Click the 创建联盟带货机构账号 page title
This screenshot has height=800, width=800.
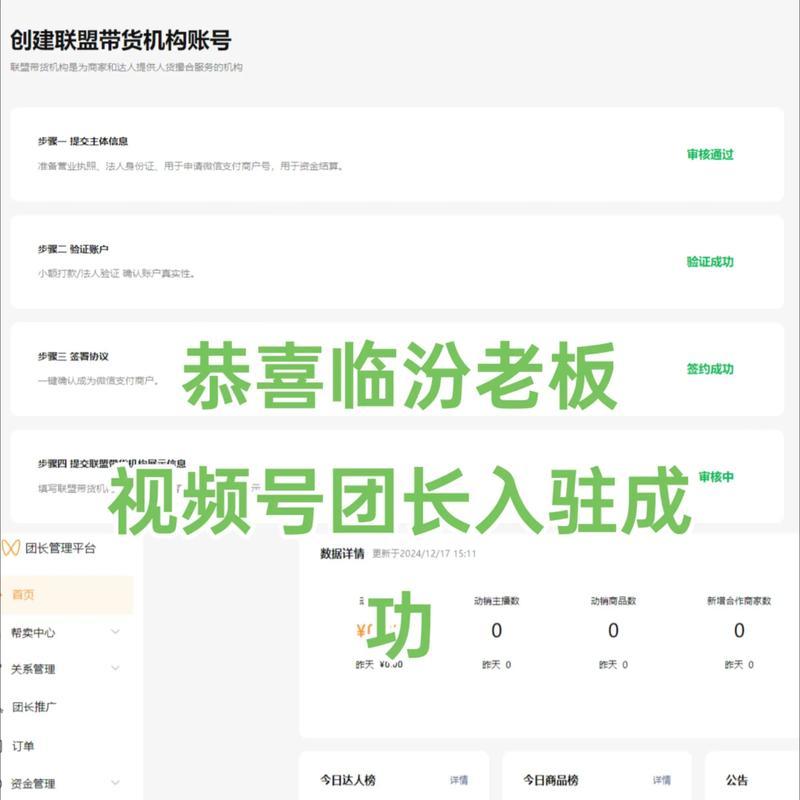click(x=121, y=40)
